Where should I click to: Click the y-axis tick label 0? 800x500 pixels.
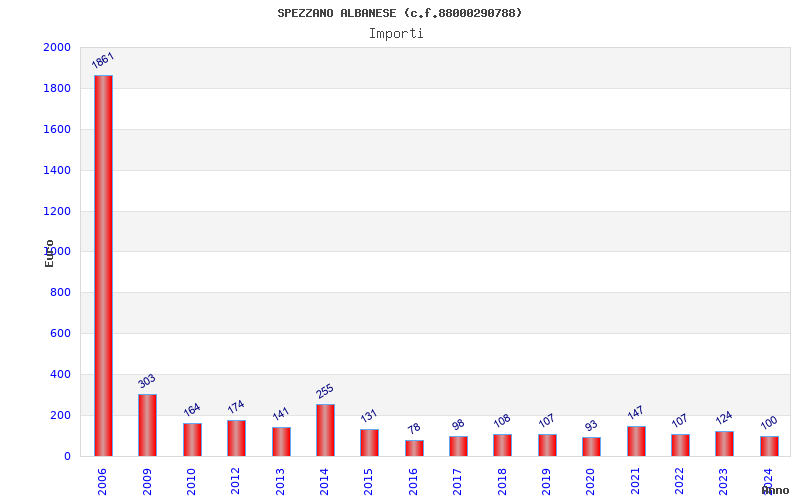tap(67, 456)
